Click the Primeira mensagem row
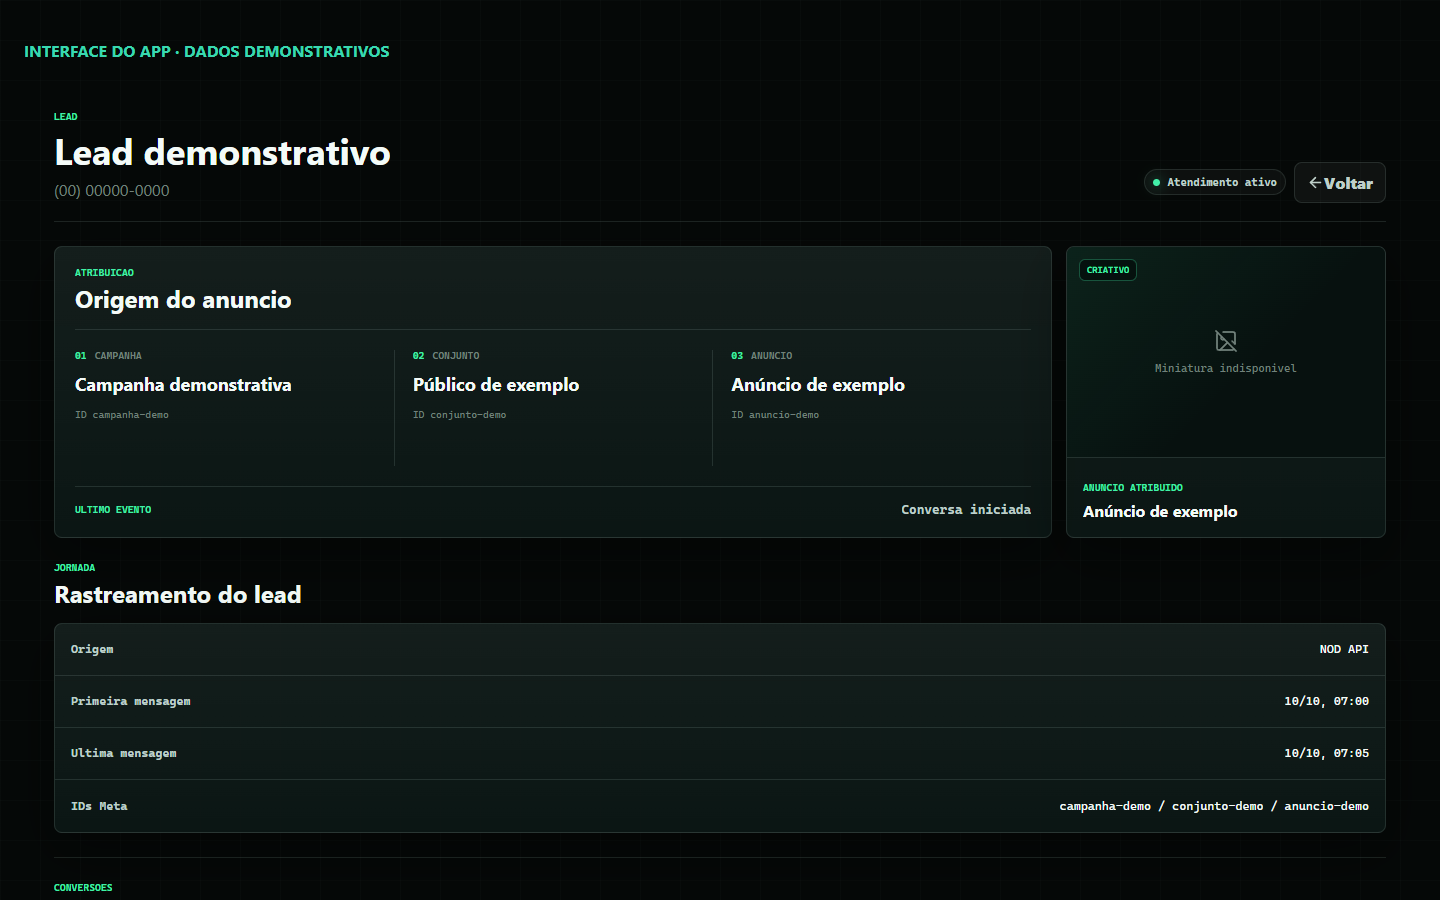Screen dimensions: 1440x900 tap(720, 702)
